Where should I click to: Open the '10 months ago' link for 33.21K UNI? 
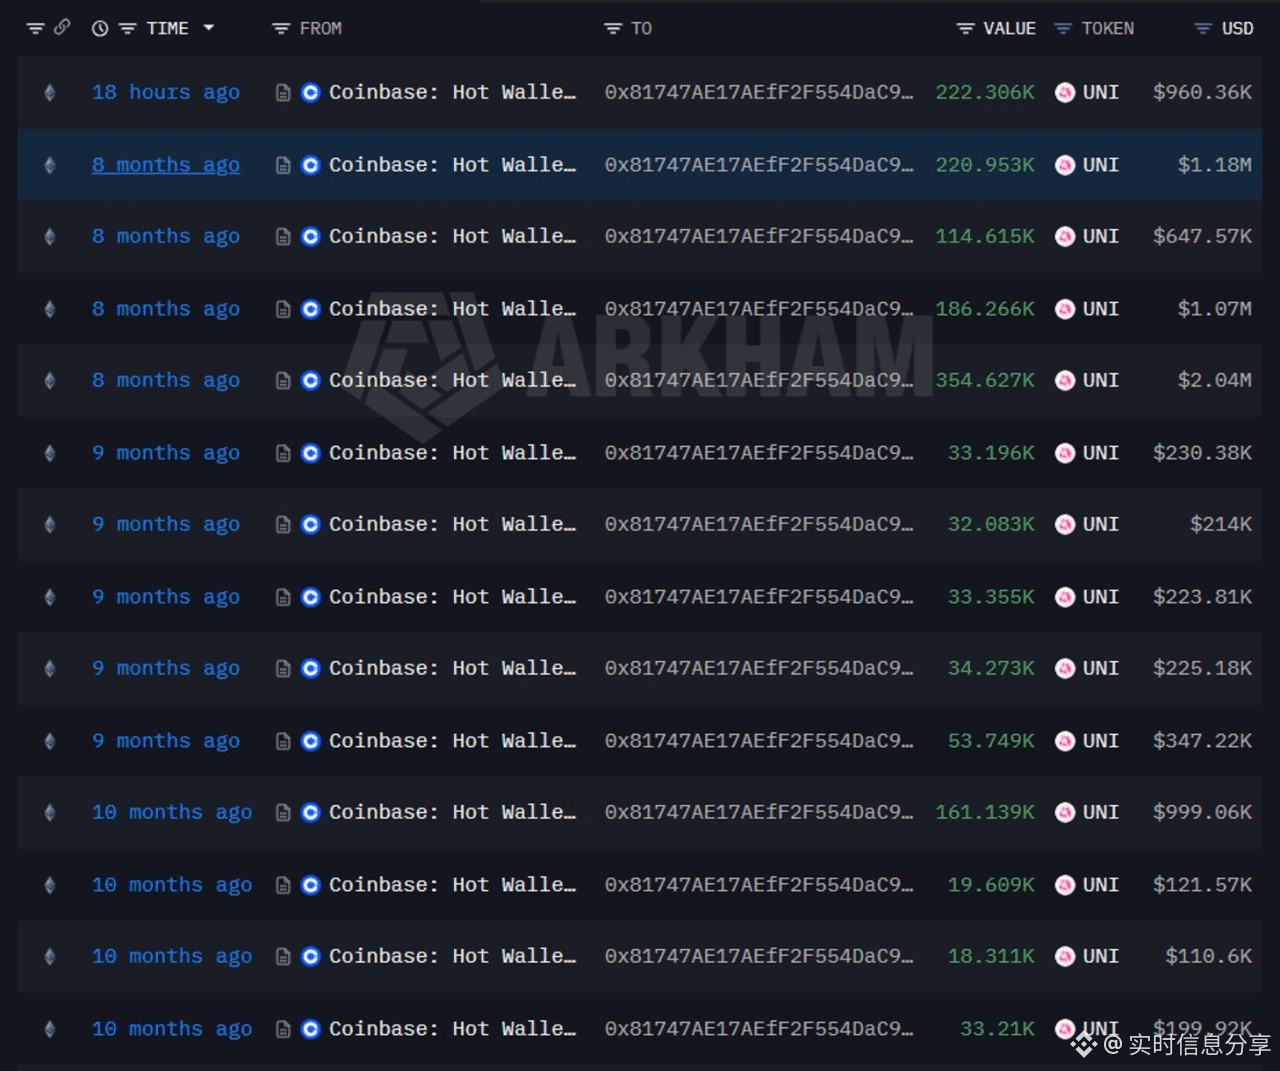click(172, 1029)
